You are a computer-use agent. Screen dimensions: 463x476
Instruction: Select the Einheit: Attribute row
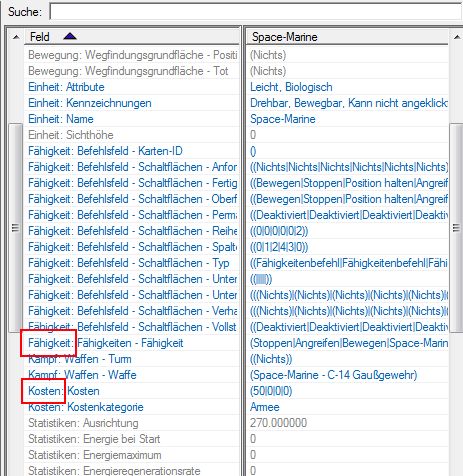(132, 87)
